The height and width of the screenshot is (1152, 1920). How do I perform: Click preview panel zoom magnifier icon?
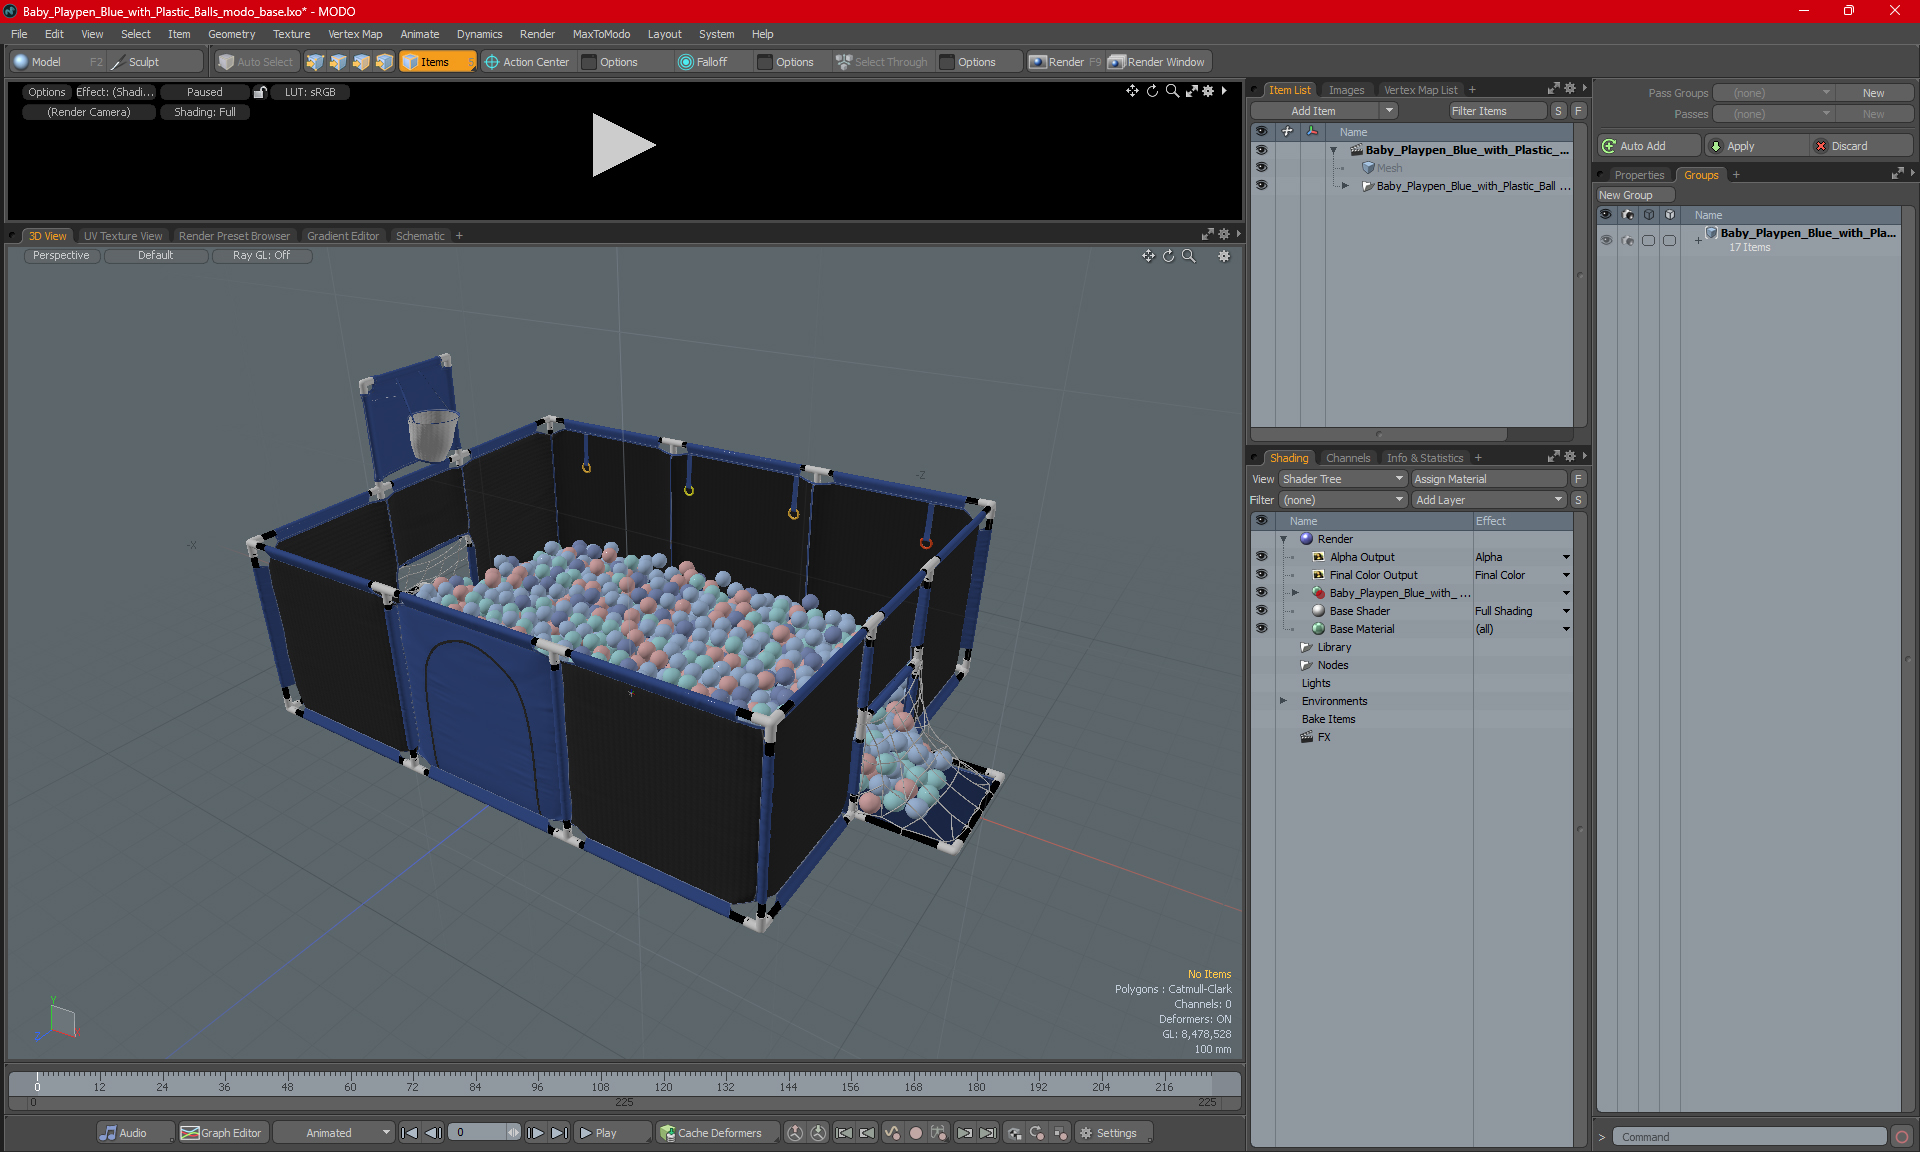click(x=1172, y=91)
